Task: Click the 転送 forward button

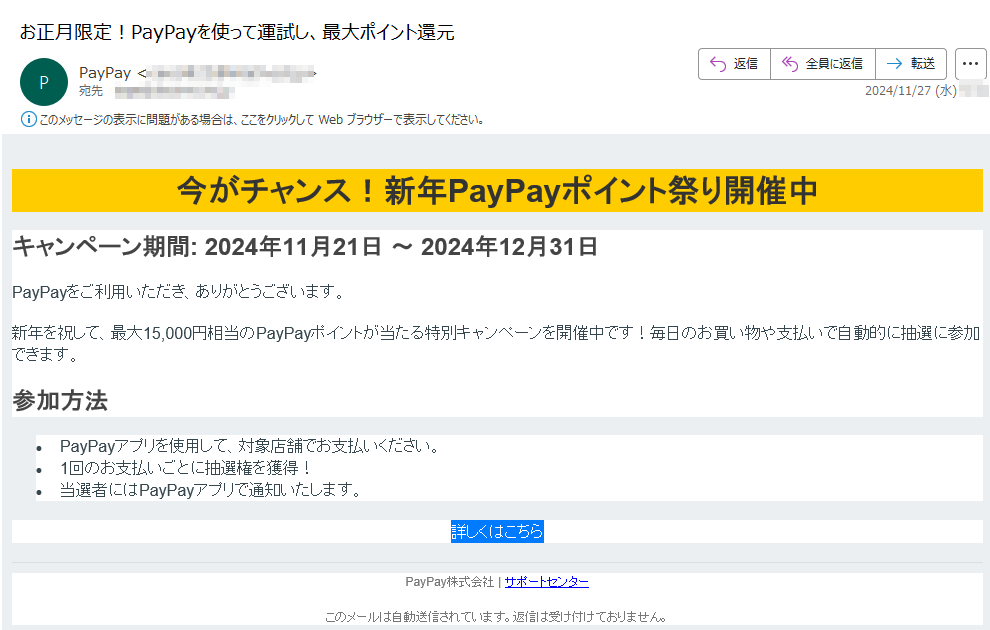Action: 910,64
